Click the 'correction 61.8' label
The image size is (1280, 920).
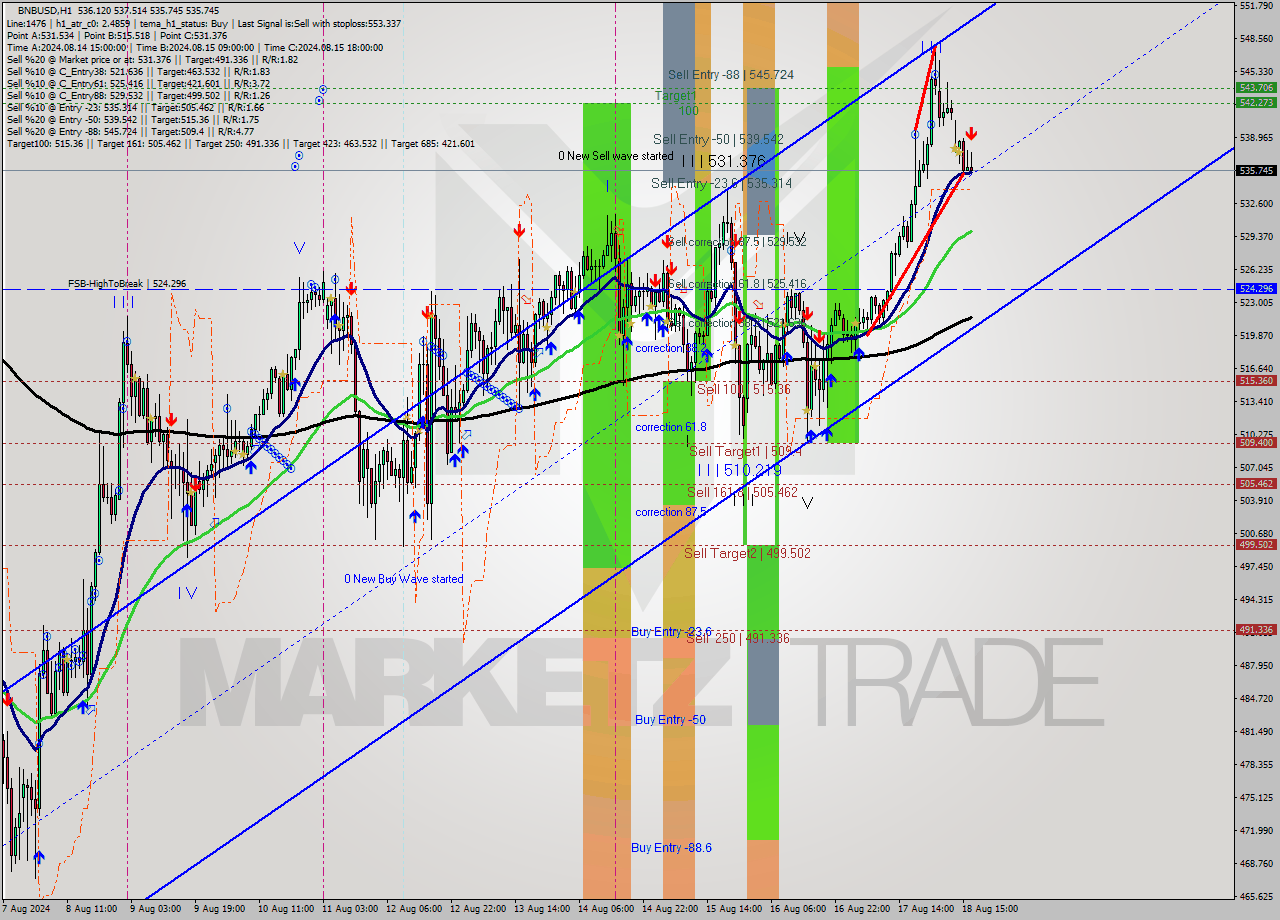tap(670, 427)
